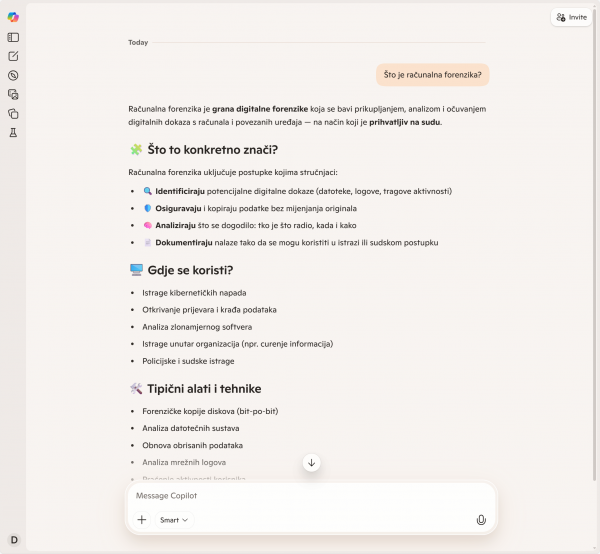Start a new chat with compose icon

13,56
